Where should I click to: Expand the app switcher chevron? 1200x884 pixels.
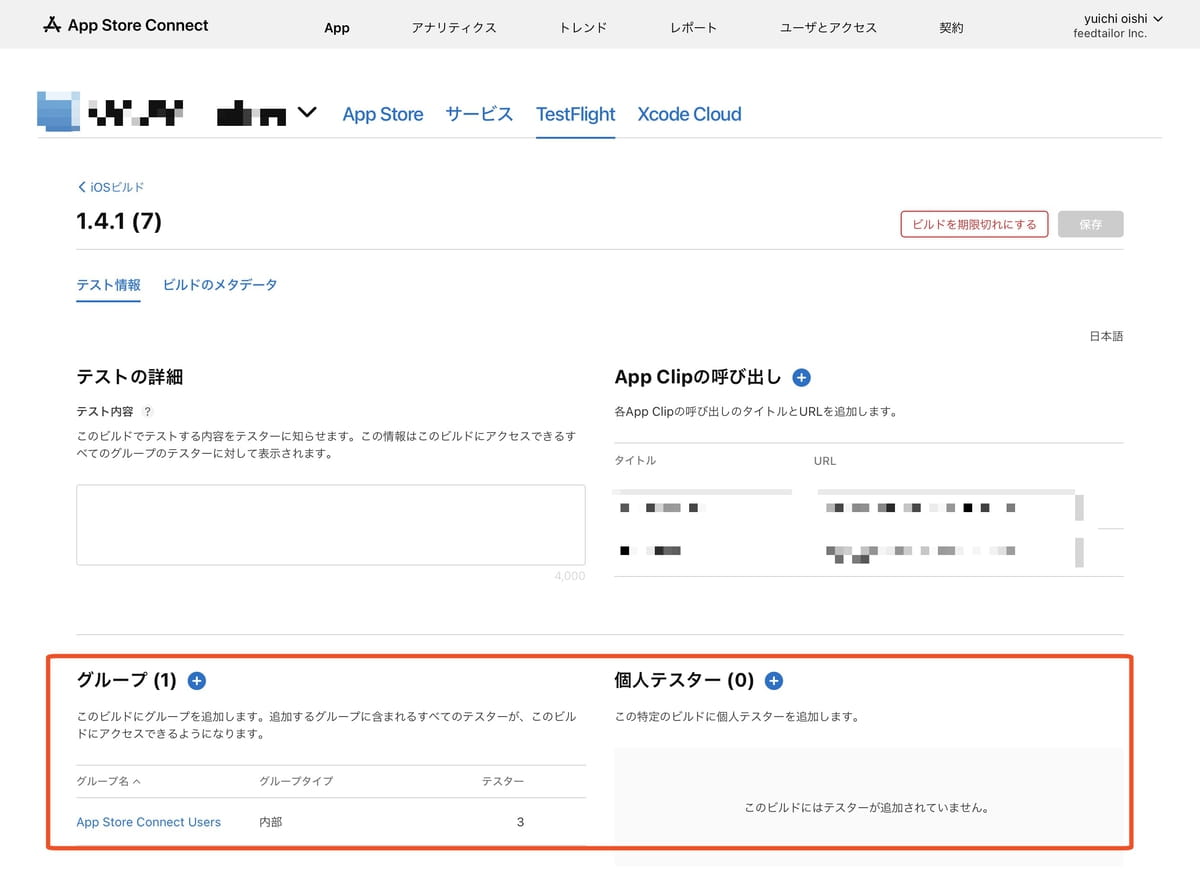coord(306,113)
